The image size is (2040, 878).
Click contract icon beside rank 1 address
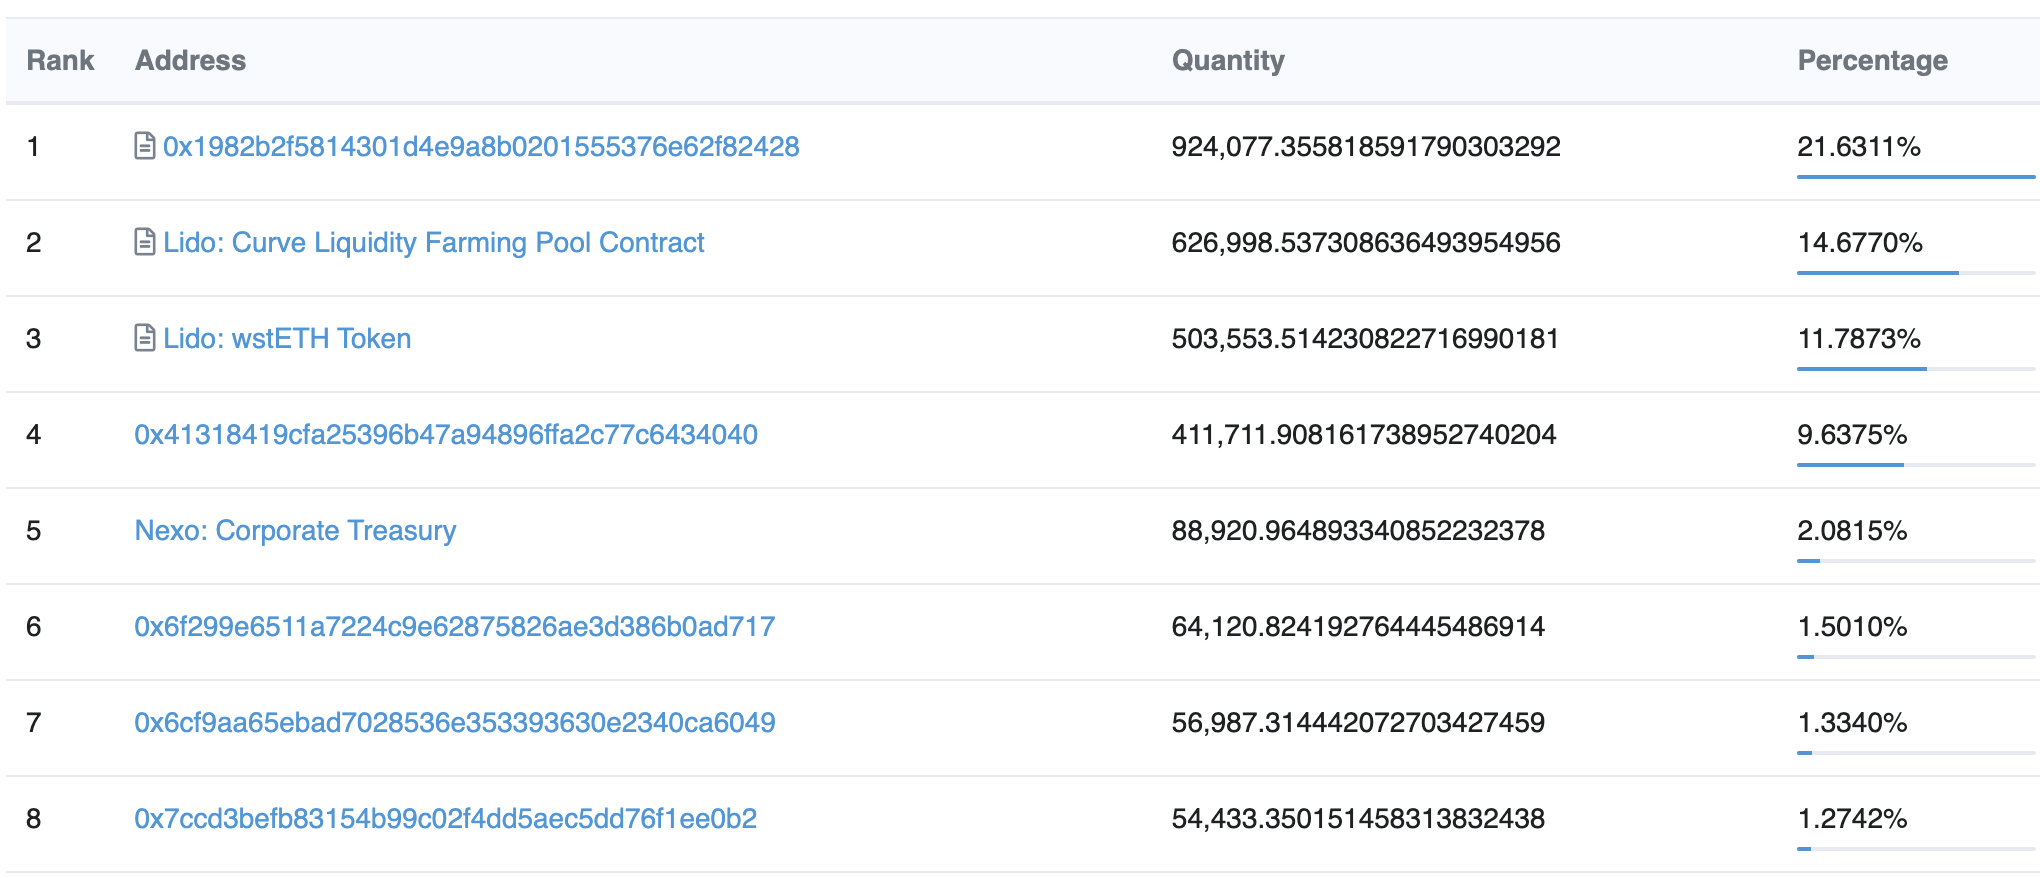click(x=145, y=147)
